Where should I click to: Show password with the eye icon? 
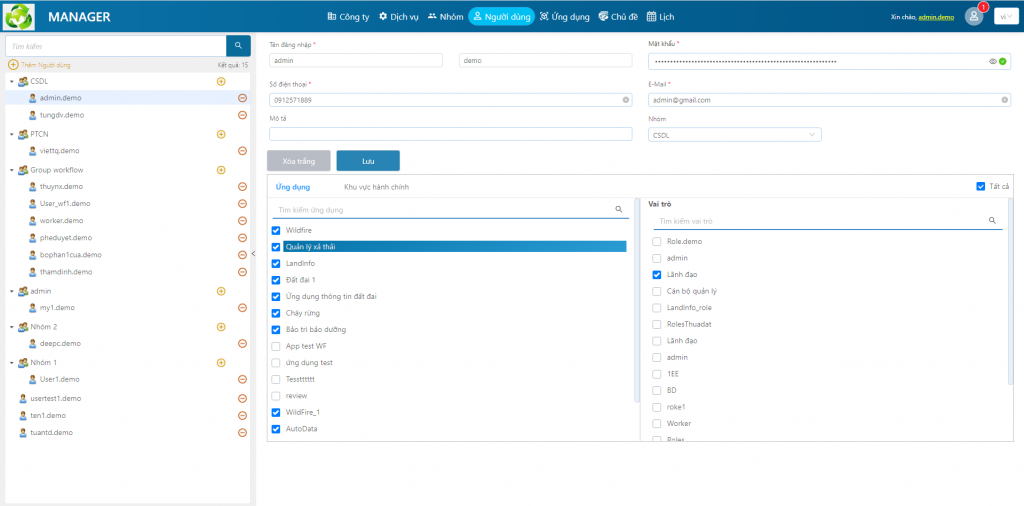(x=993, y=61)
